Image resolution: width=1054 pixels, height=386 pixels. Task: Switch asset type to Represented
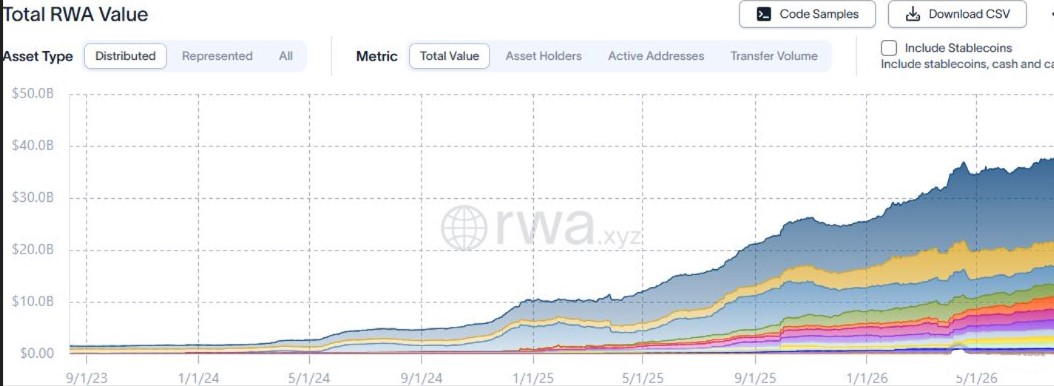(217, 56)
